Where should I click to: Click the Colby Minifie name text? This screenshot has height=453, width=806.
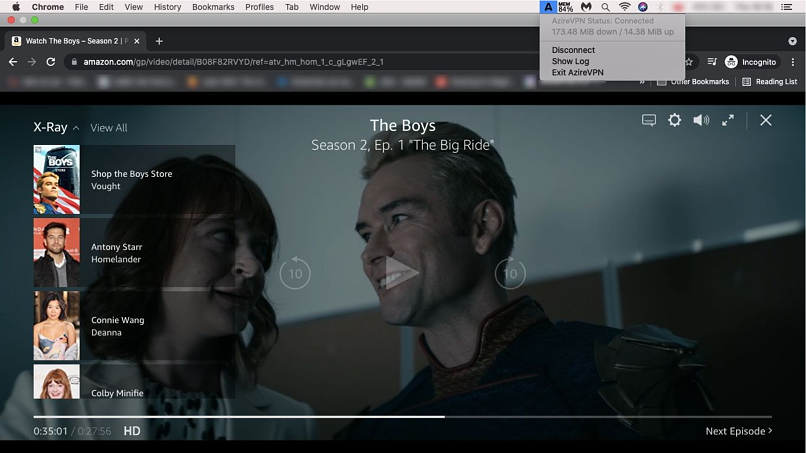[x=117, y=393]
